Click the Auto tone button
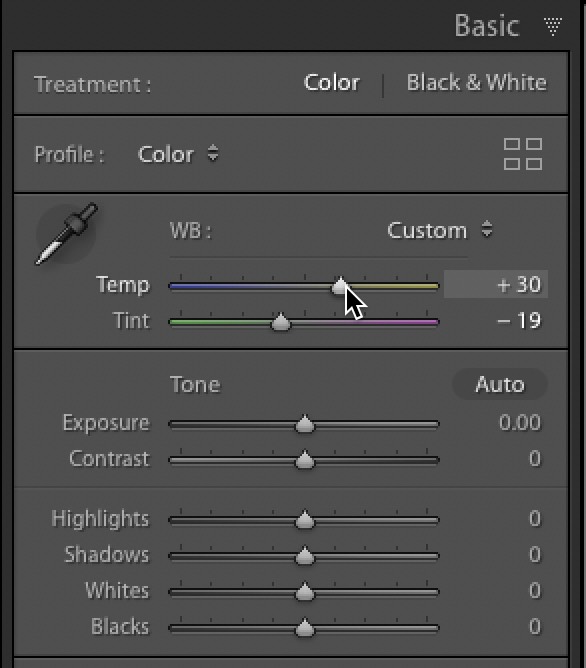Viewport: 586px width, 668px height. pos(500,384)
